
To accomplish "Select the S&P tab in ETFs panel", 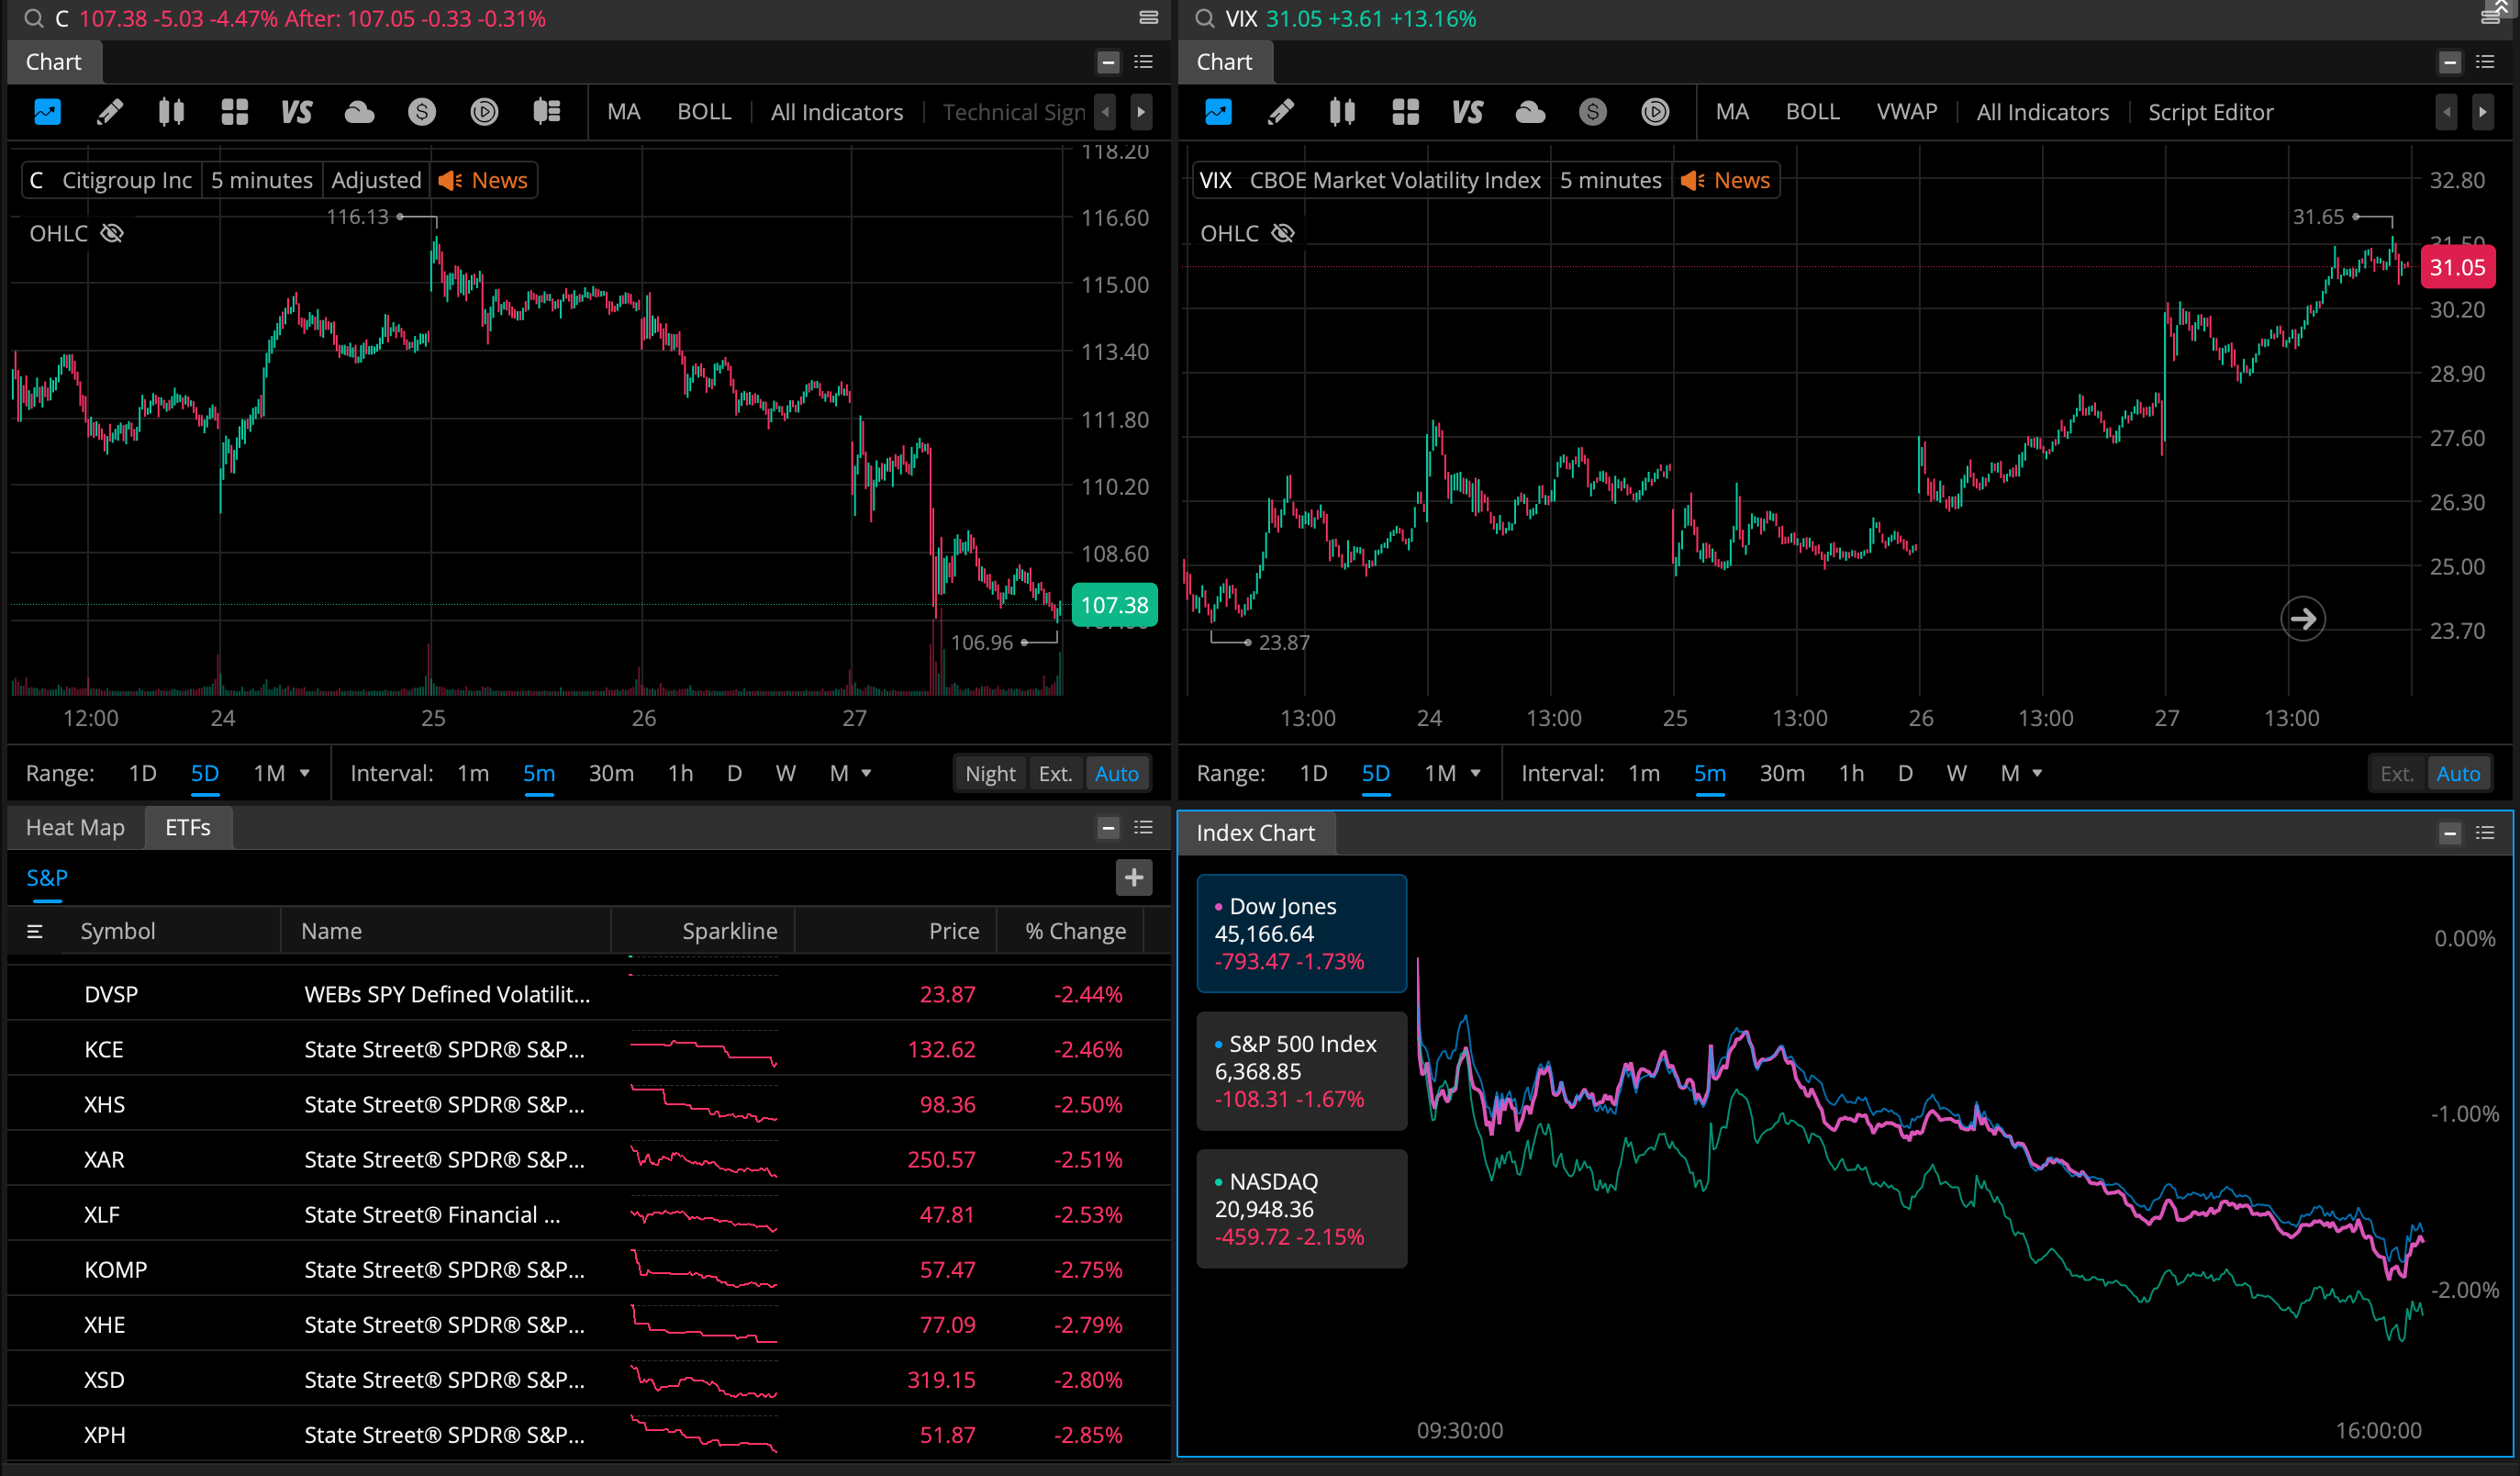I will point(47,878).
